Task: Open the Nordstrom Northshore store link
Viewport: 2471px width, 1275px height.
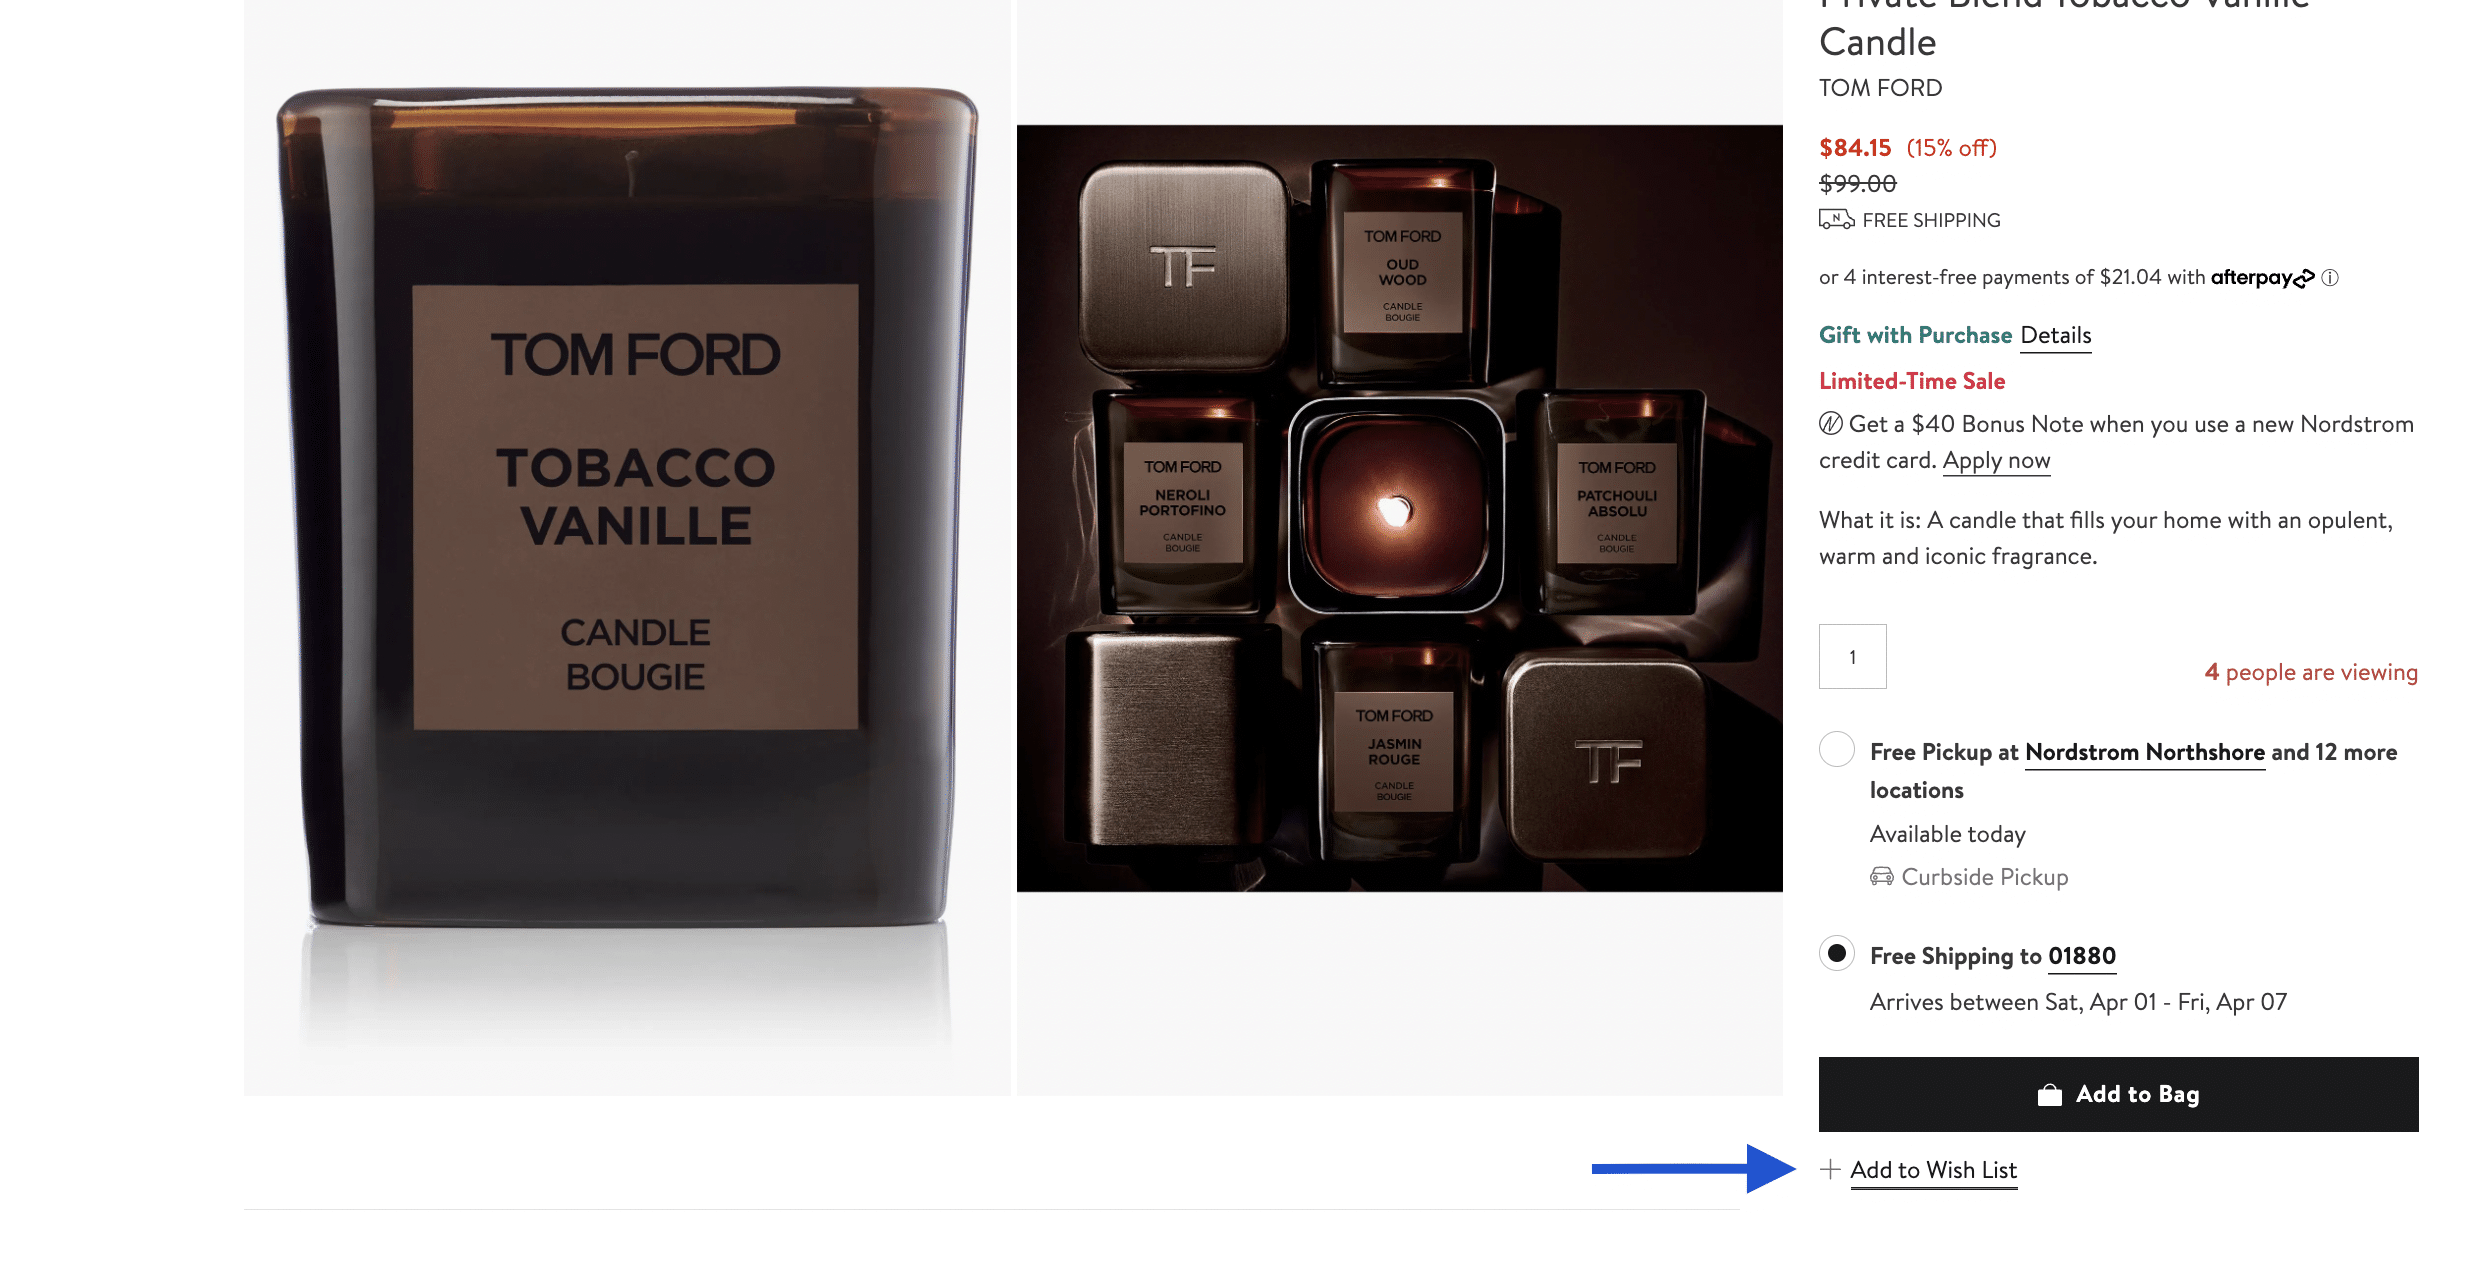Action: 2145,753
